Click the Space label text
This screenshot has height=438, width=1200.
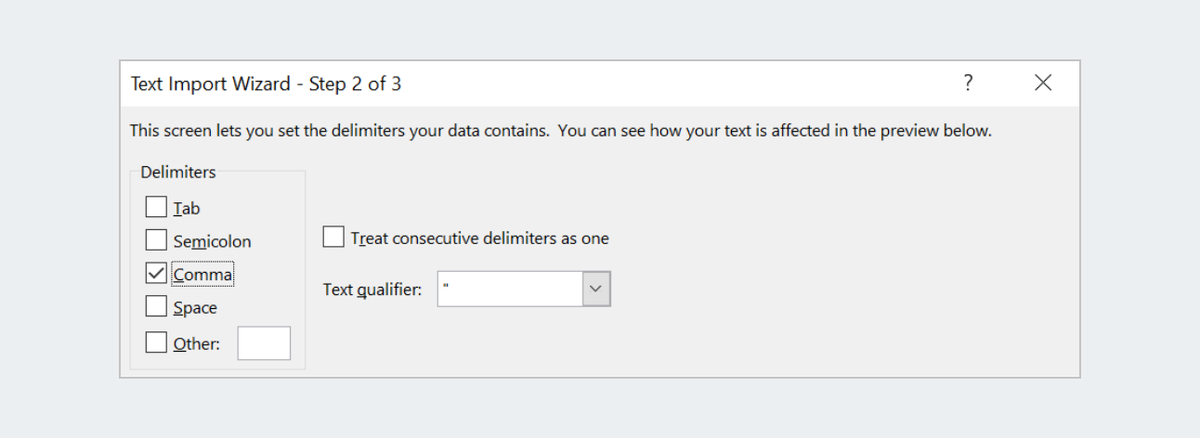pyautogui.click(x=196, y=308)
